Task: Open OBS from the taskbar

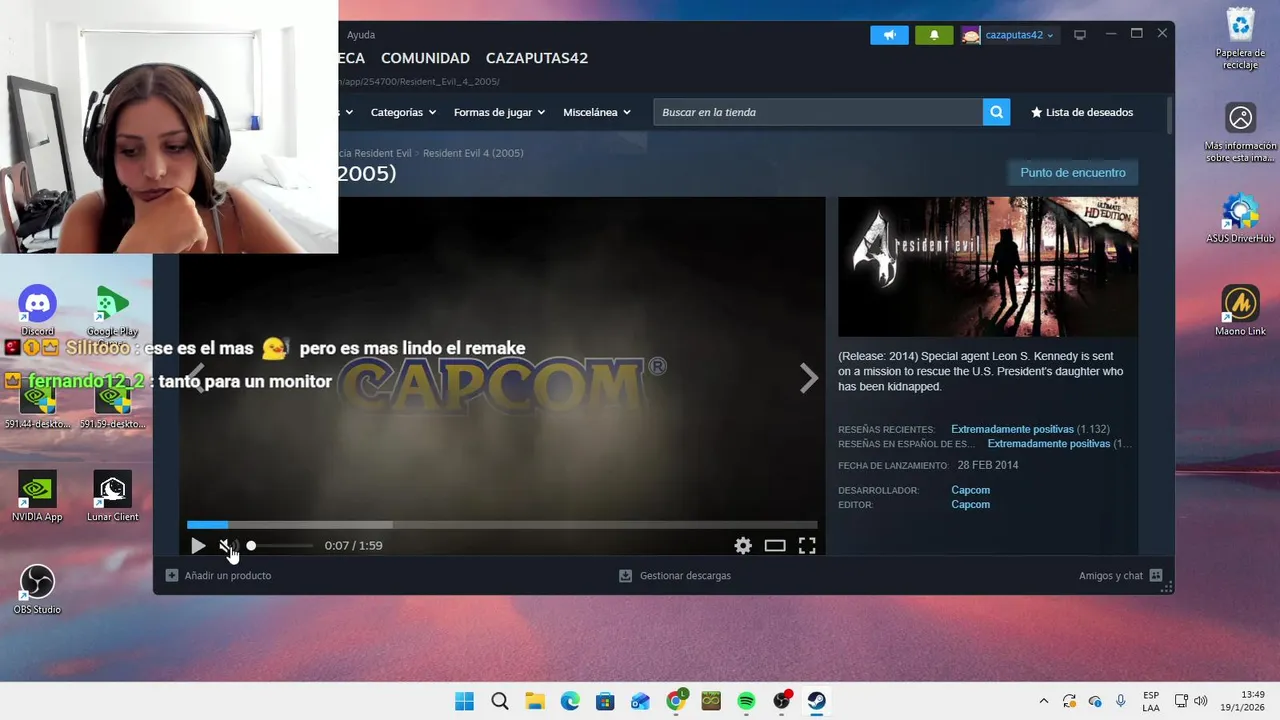Action: (x=782, y=701)
